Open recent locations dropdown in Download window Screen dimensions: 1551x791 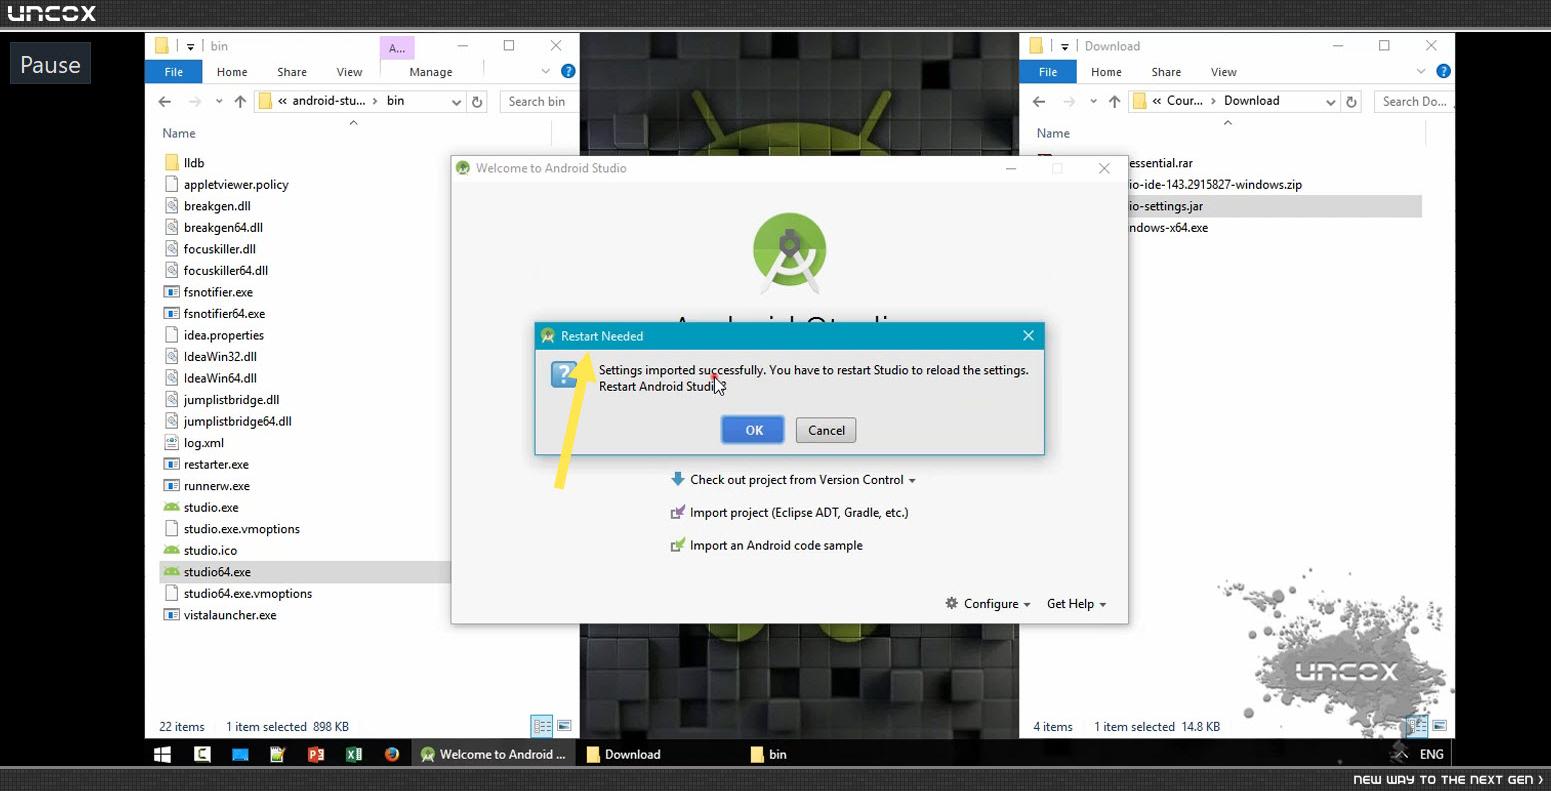pos(1093,101)
